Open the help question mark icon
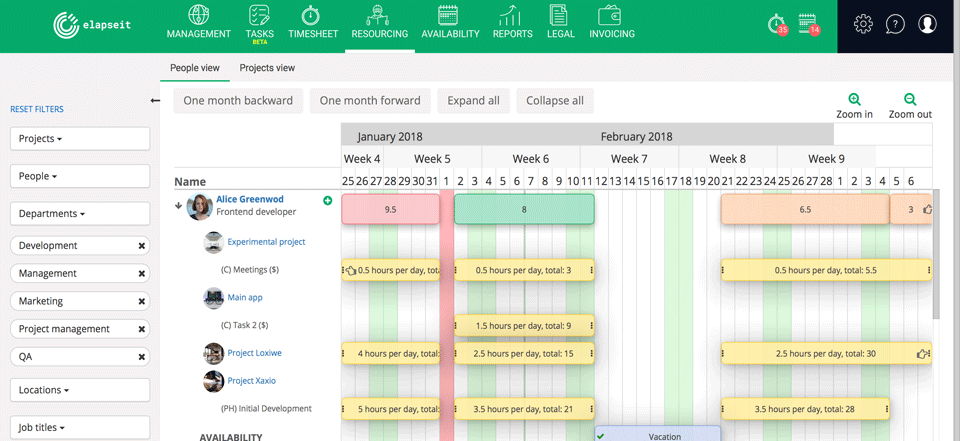Screen dimensions: 960x441 click(x=895, y=24)
